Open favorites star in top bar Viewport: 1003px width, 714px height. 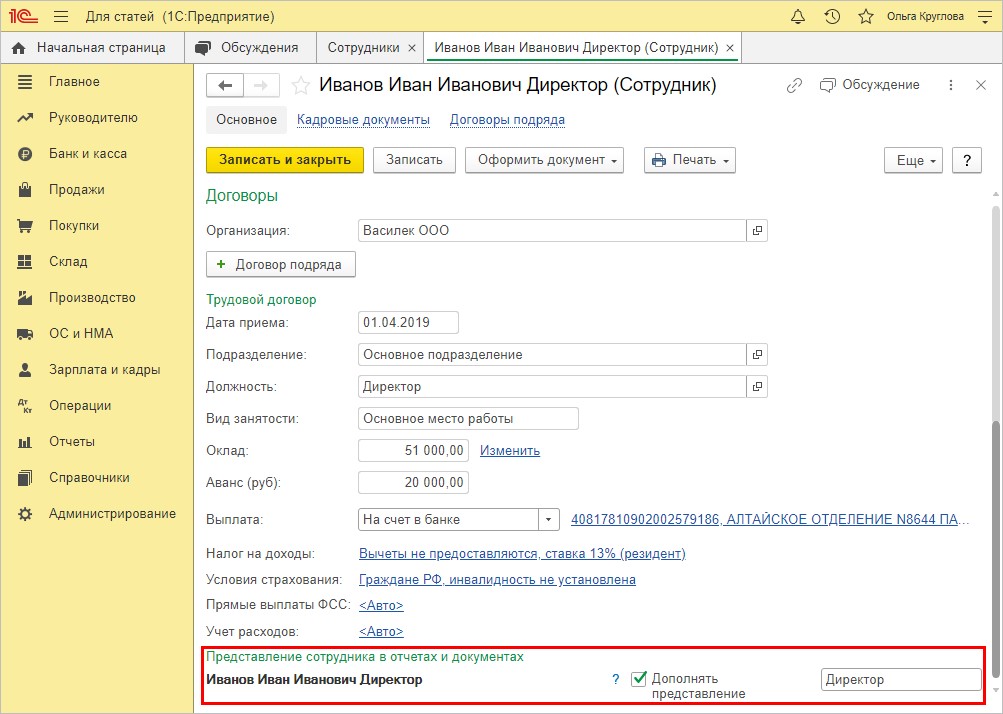tap(865, 17)
